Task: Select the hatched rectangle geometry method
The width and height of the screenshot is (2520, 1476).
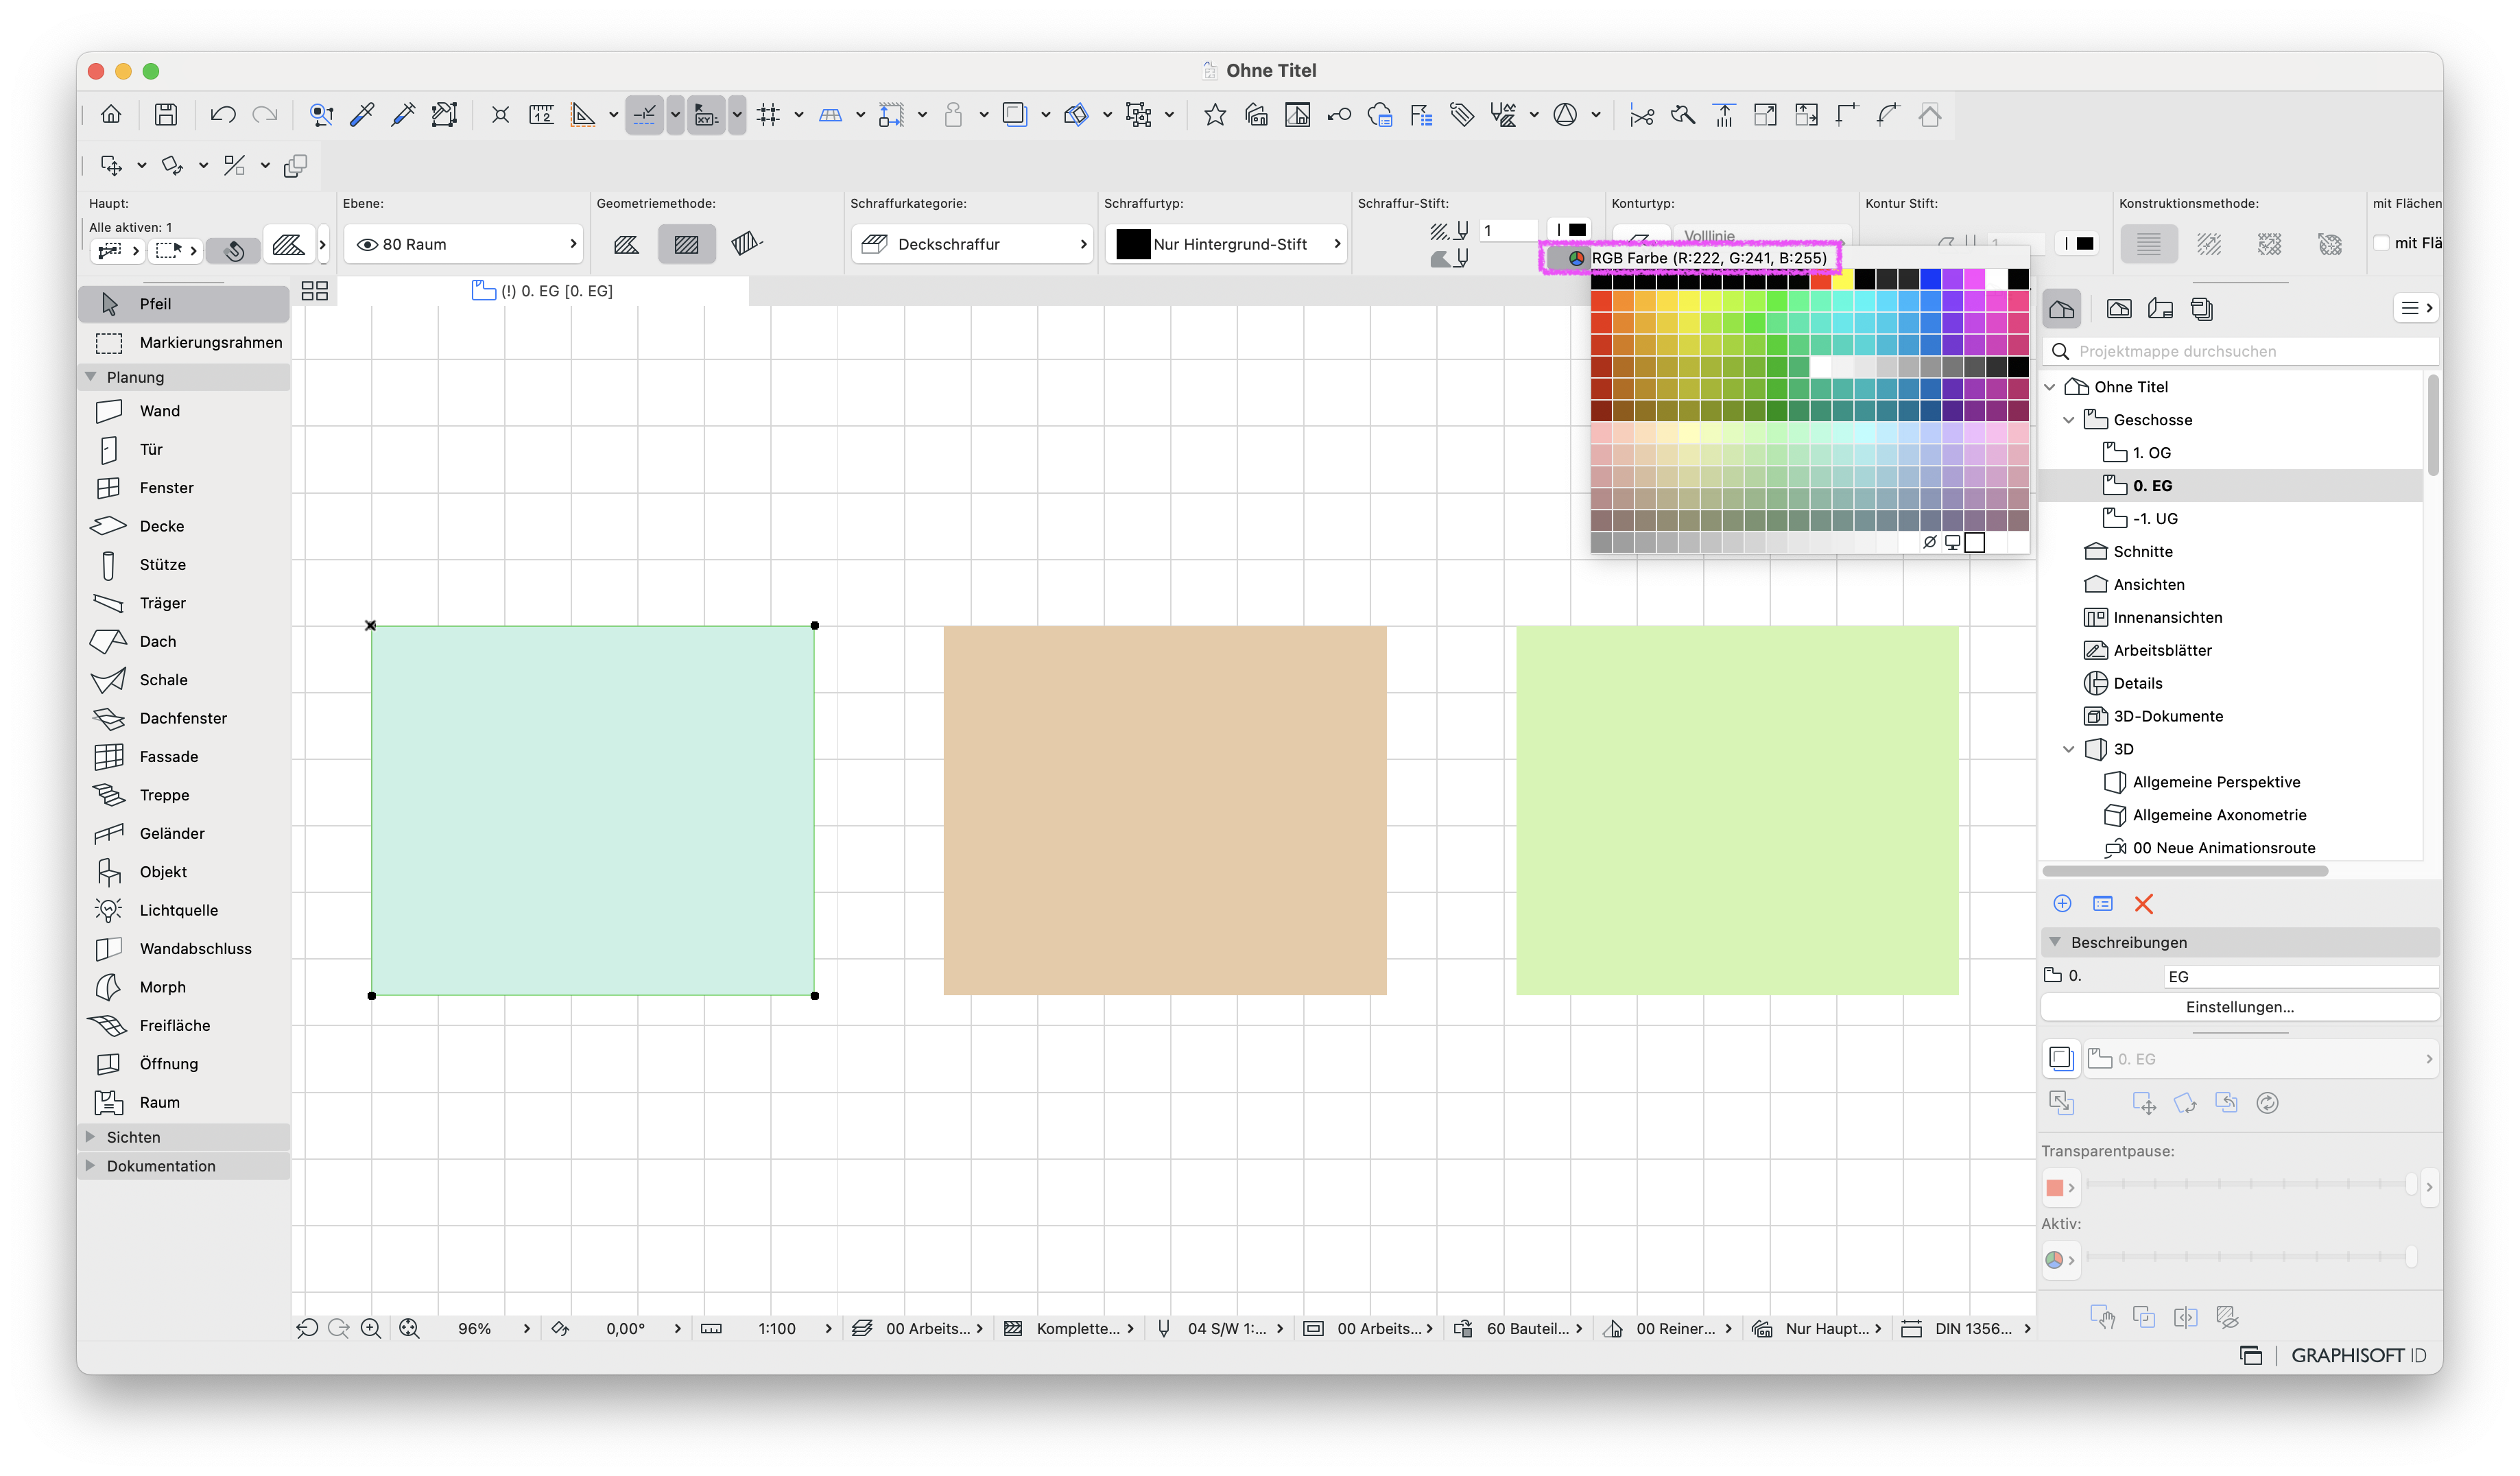Action: tap(687, 244)
